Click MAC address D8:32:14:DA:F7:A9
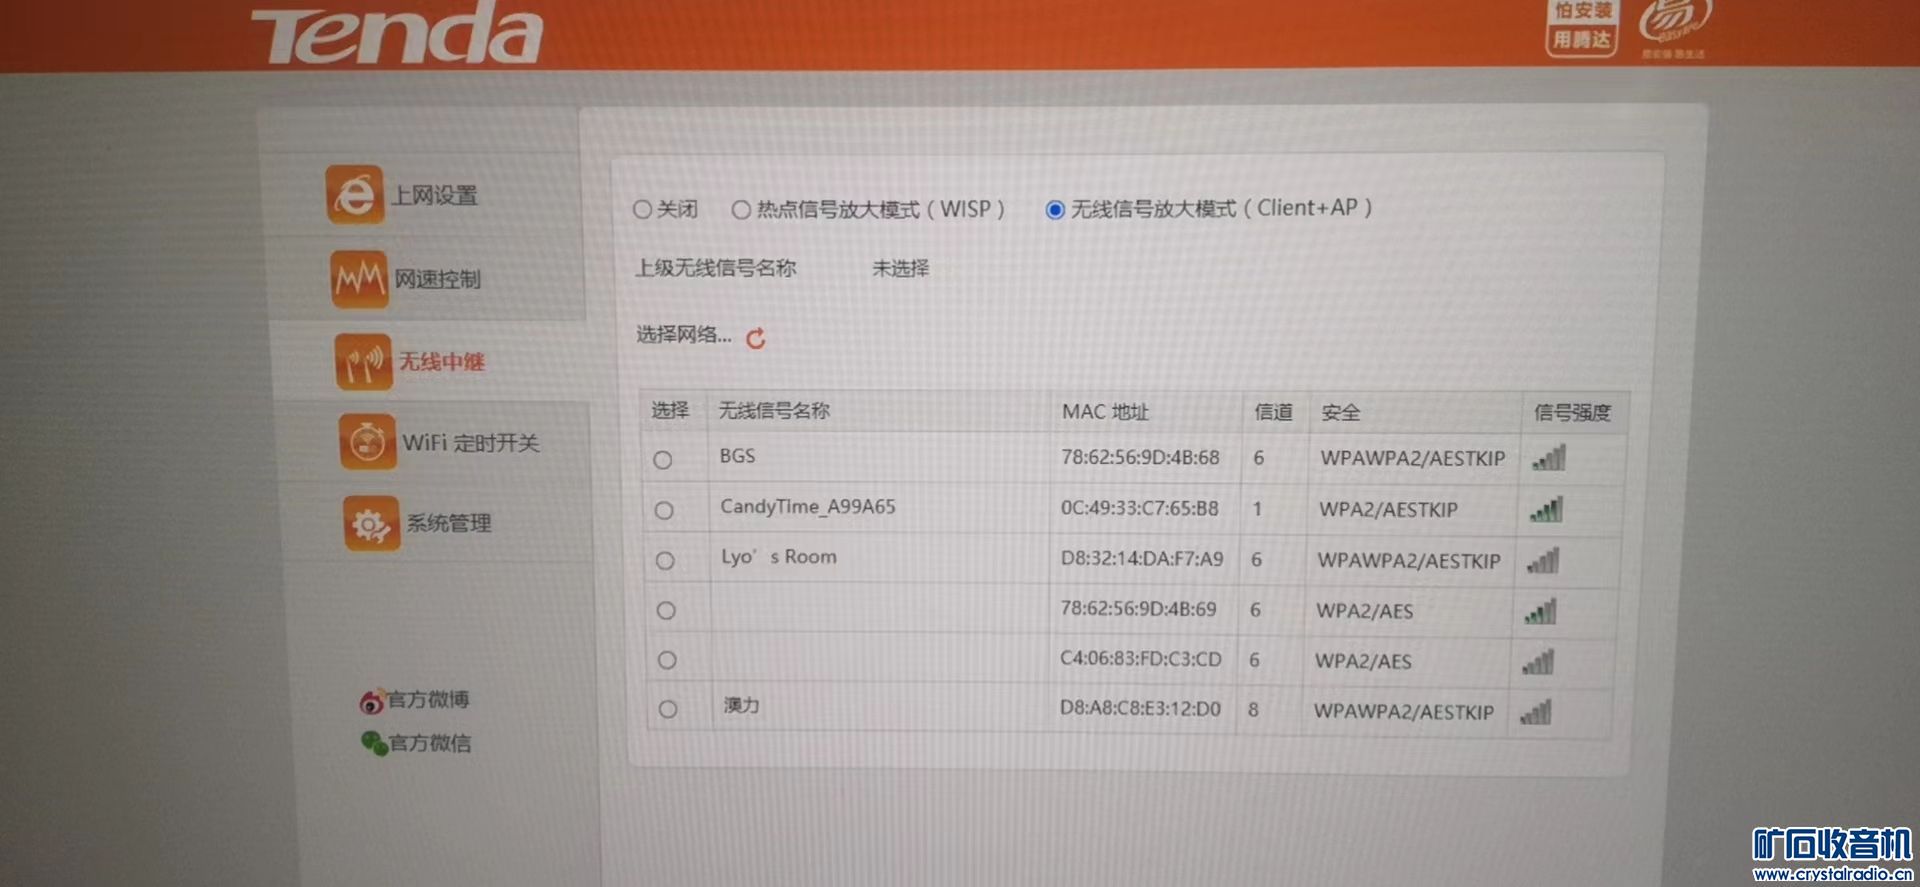The height and width of the screenshot is (887, 1920). (1142, 559)
